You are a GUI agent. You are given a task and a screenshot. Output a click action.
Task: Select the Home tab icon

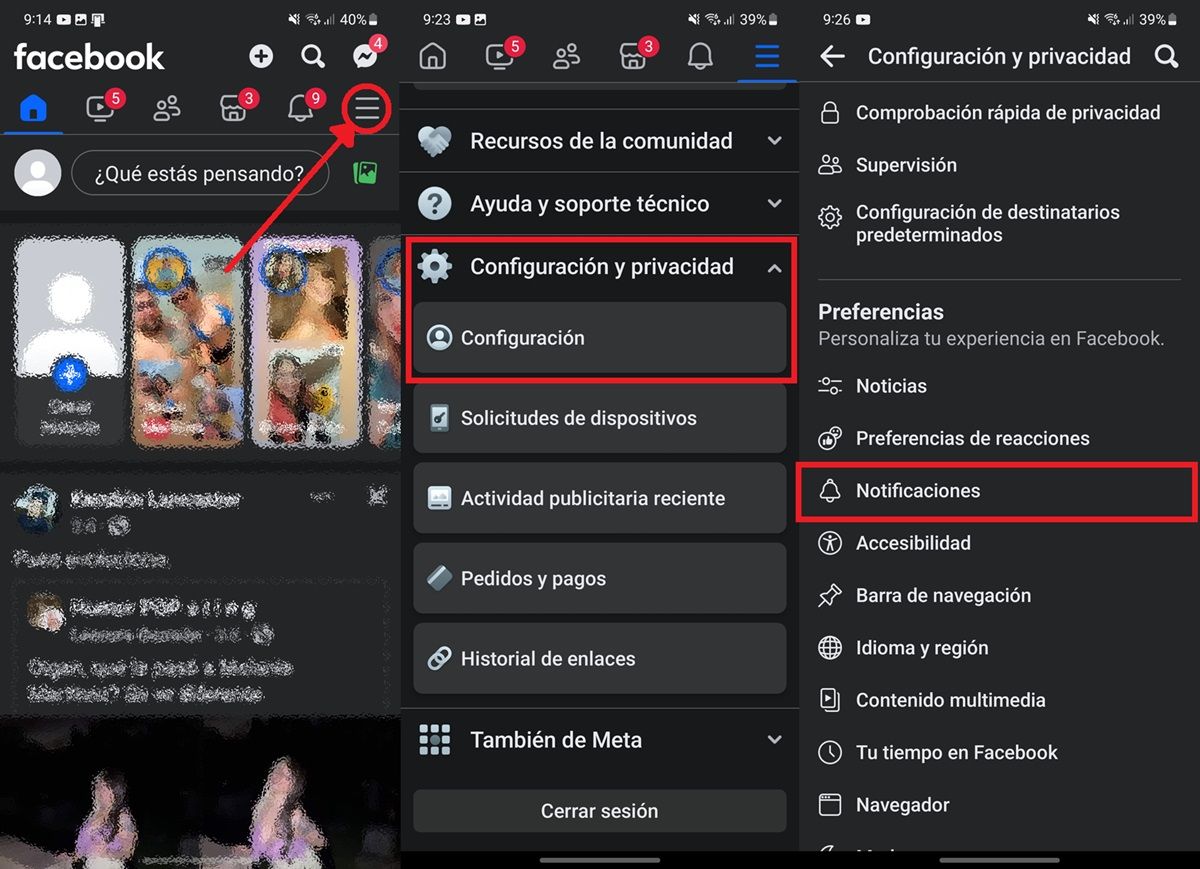click(32, 108)
